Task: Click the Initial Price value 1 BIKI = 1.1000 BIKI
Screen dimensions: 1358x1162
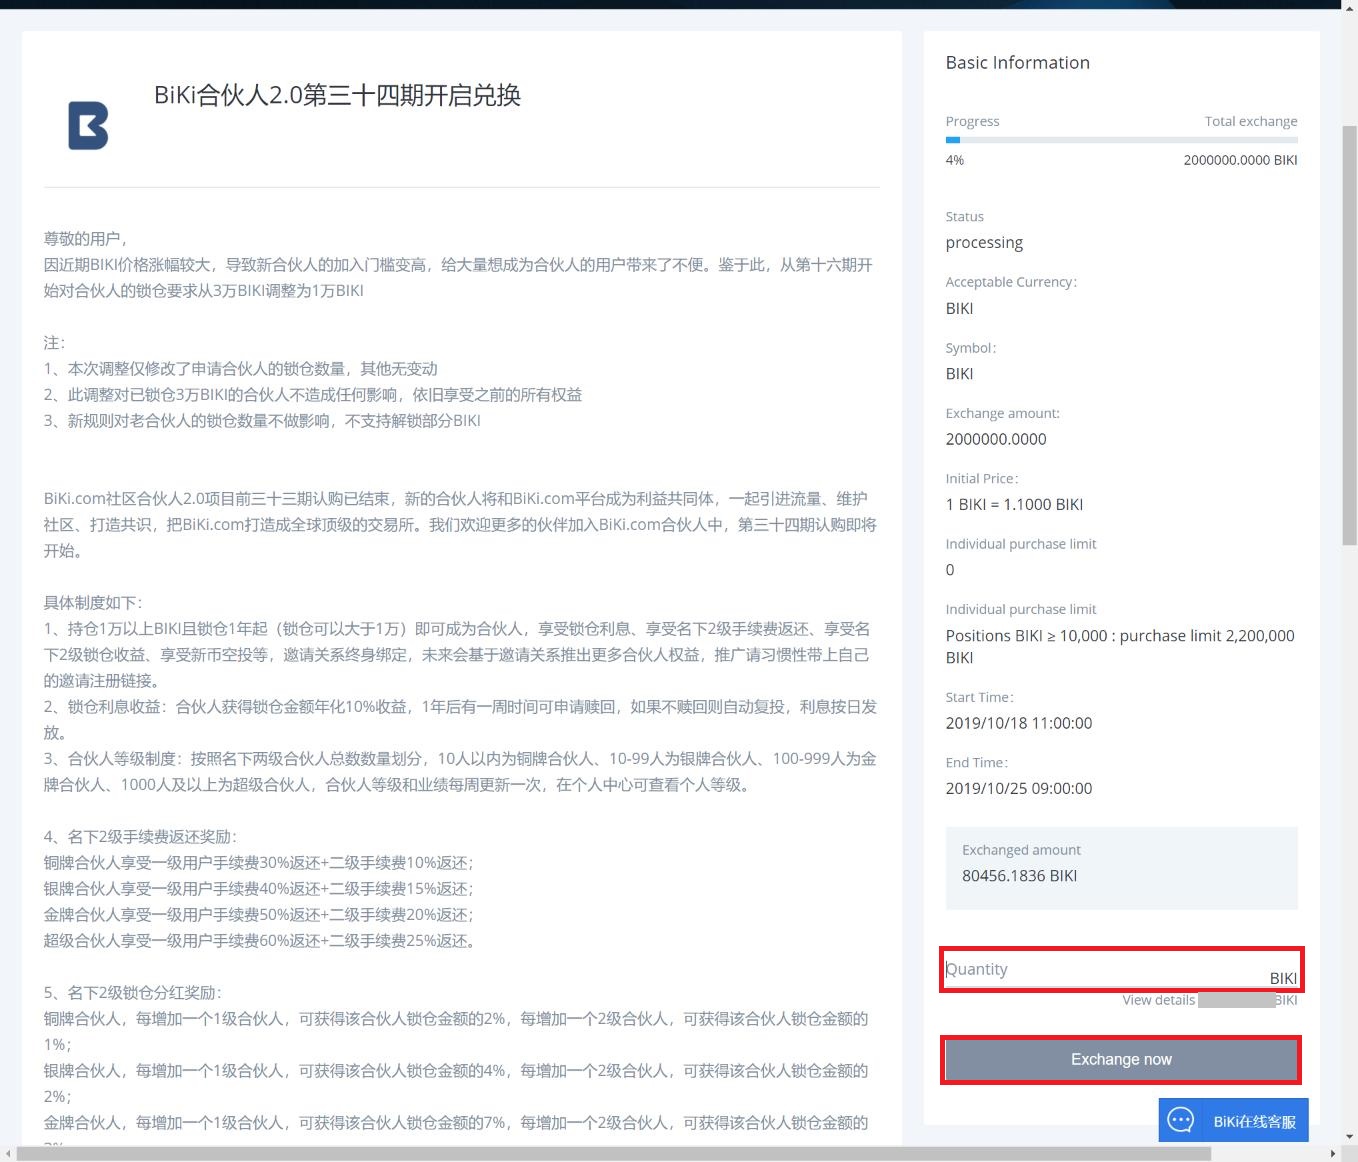Action: (1014, 505)
